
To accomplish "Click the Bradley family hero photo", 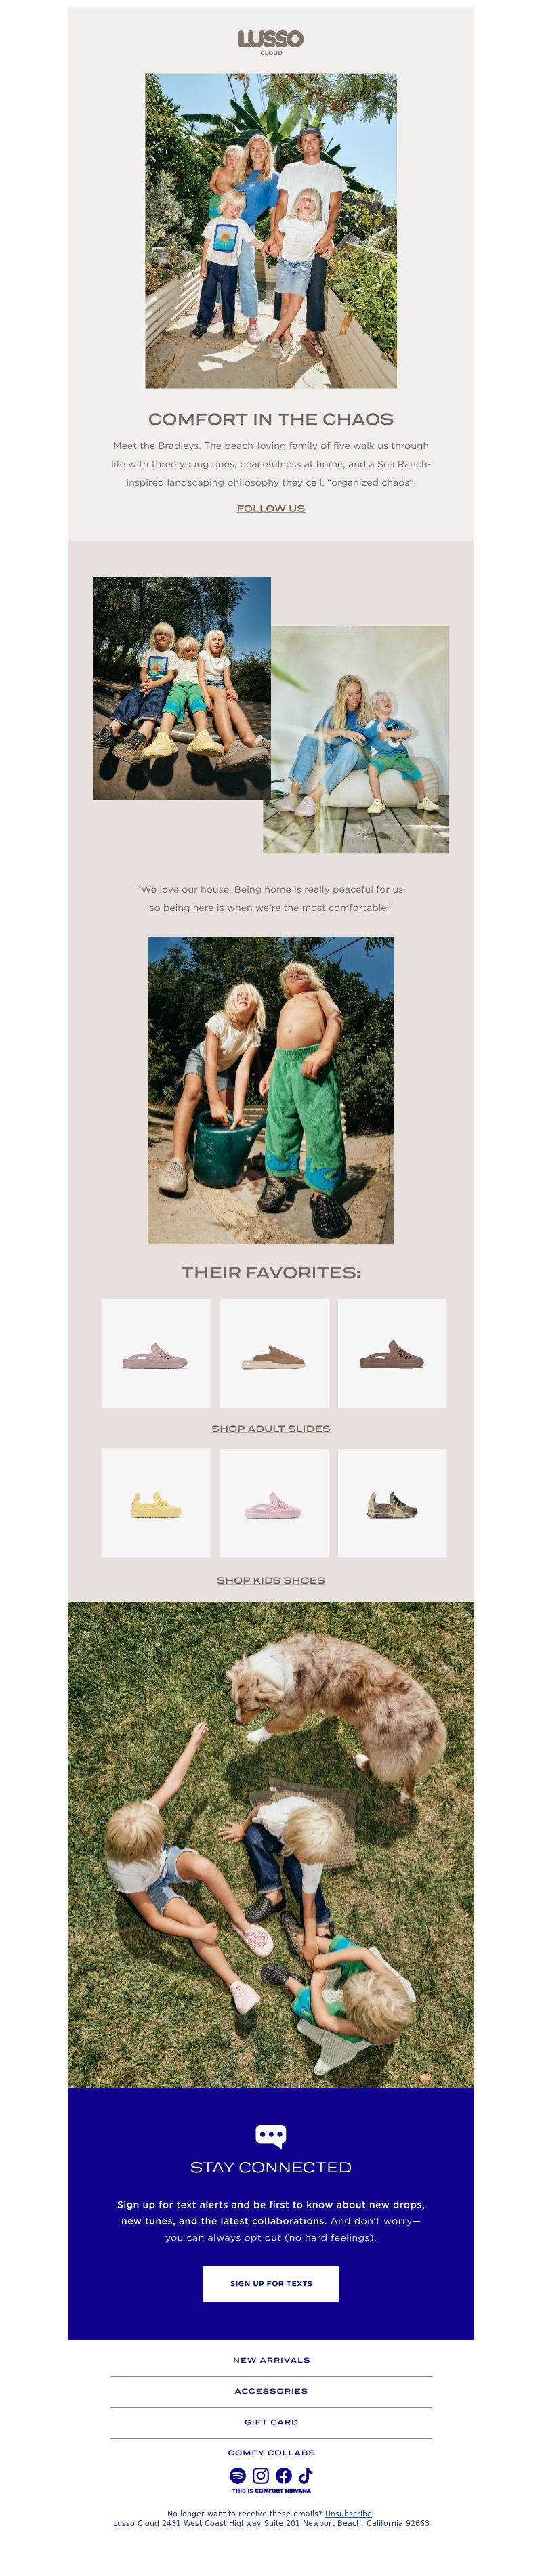I will pyautogui.click(x=271, y=230).
